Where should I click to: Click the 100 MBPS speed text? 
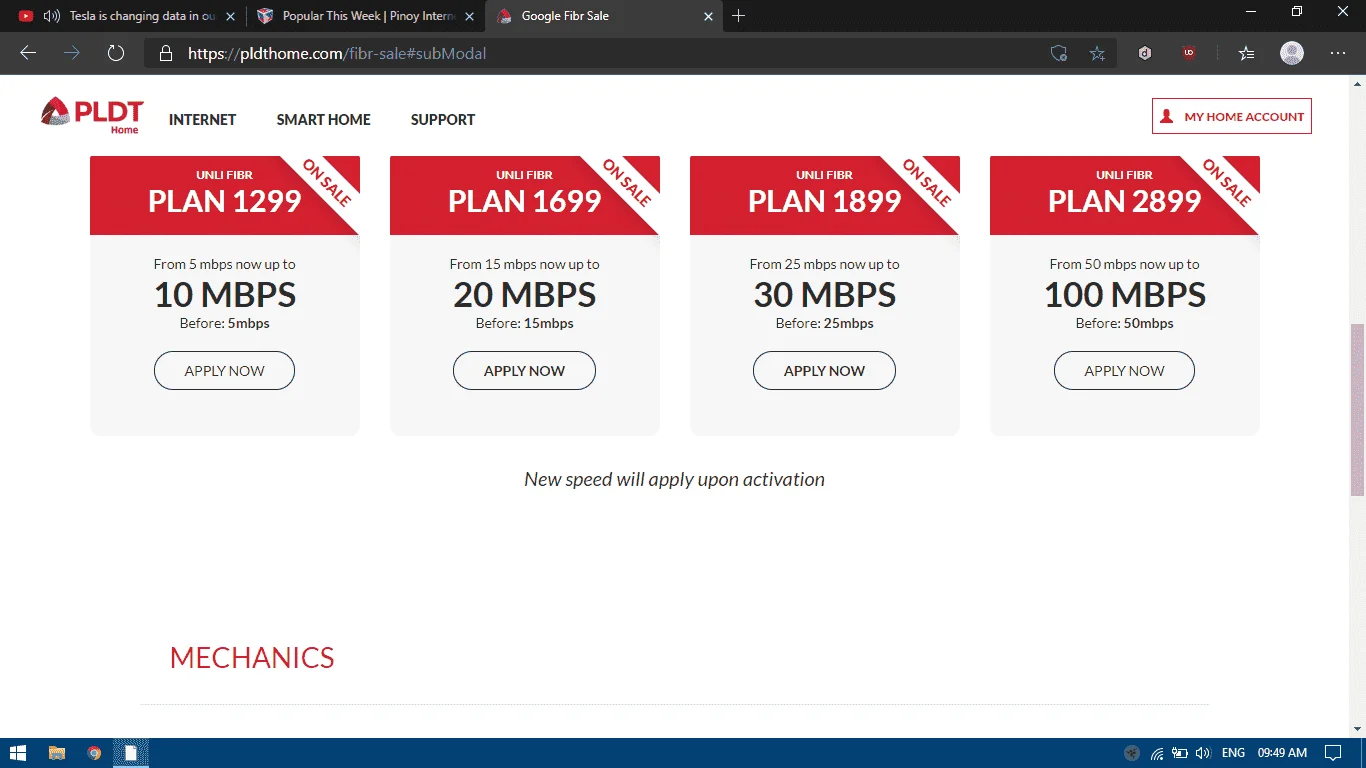tap(1125, 295)
